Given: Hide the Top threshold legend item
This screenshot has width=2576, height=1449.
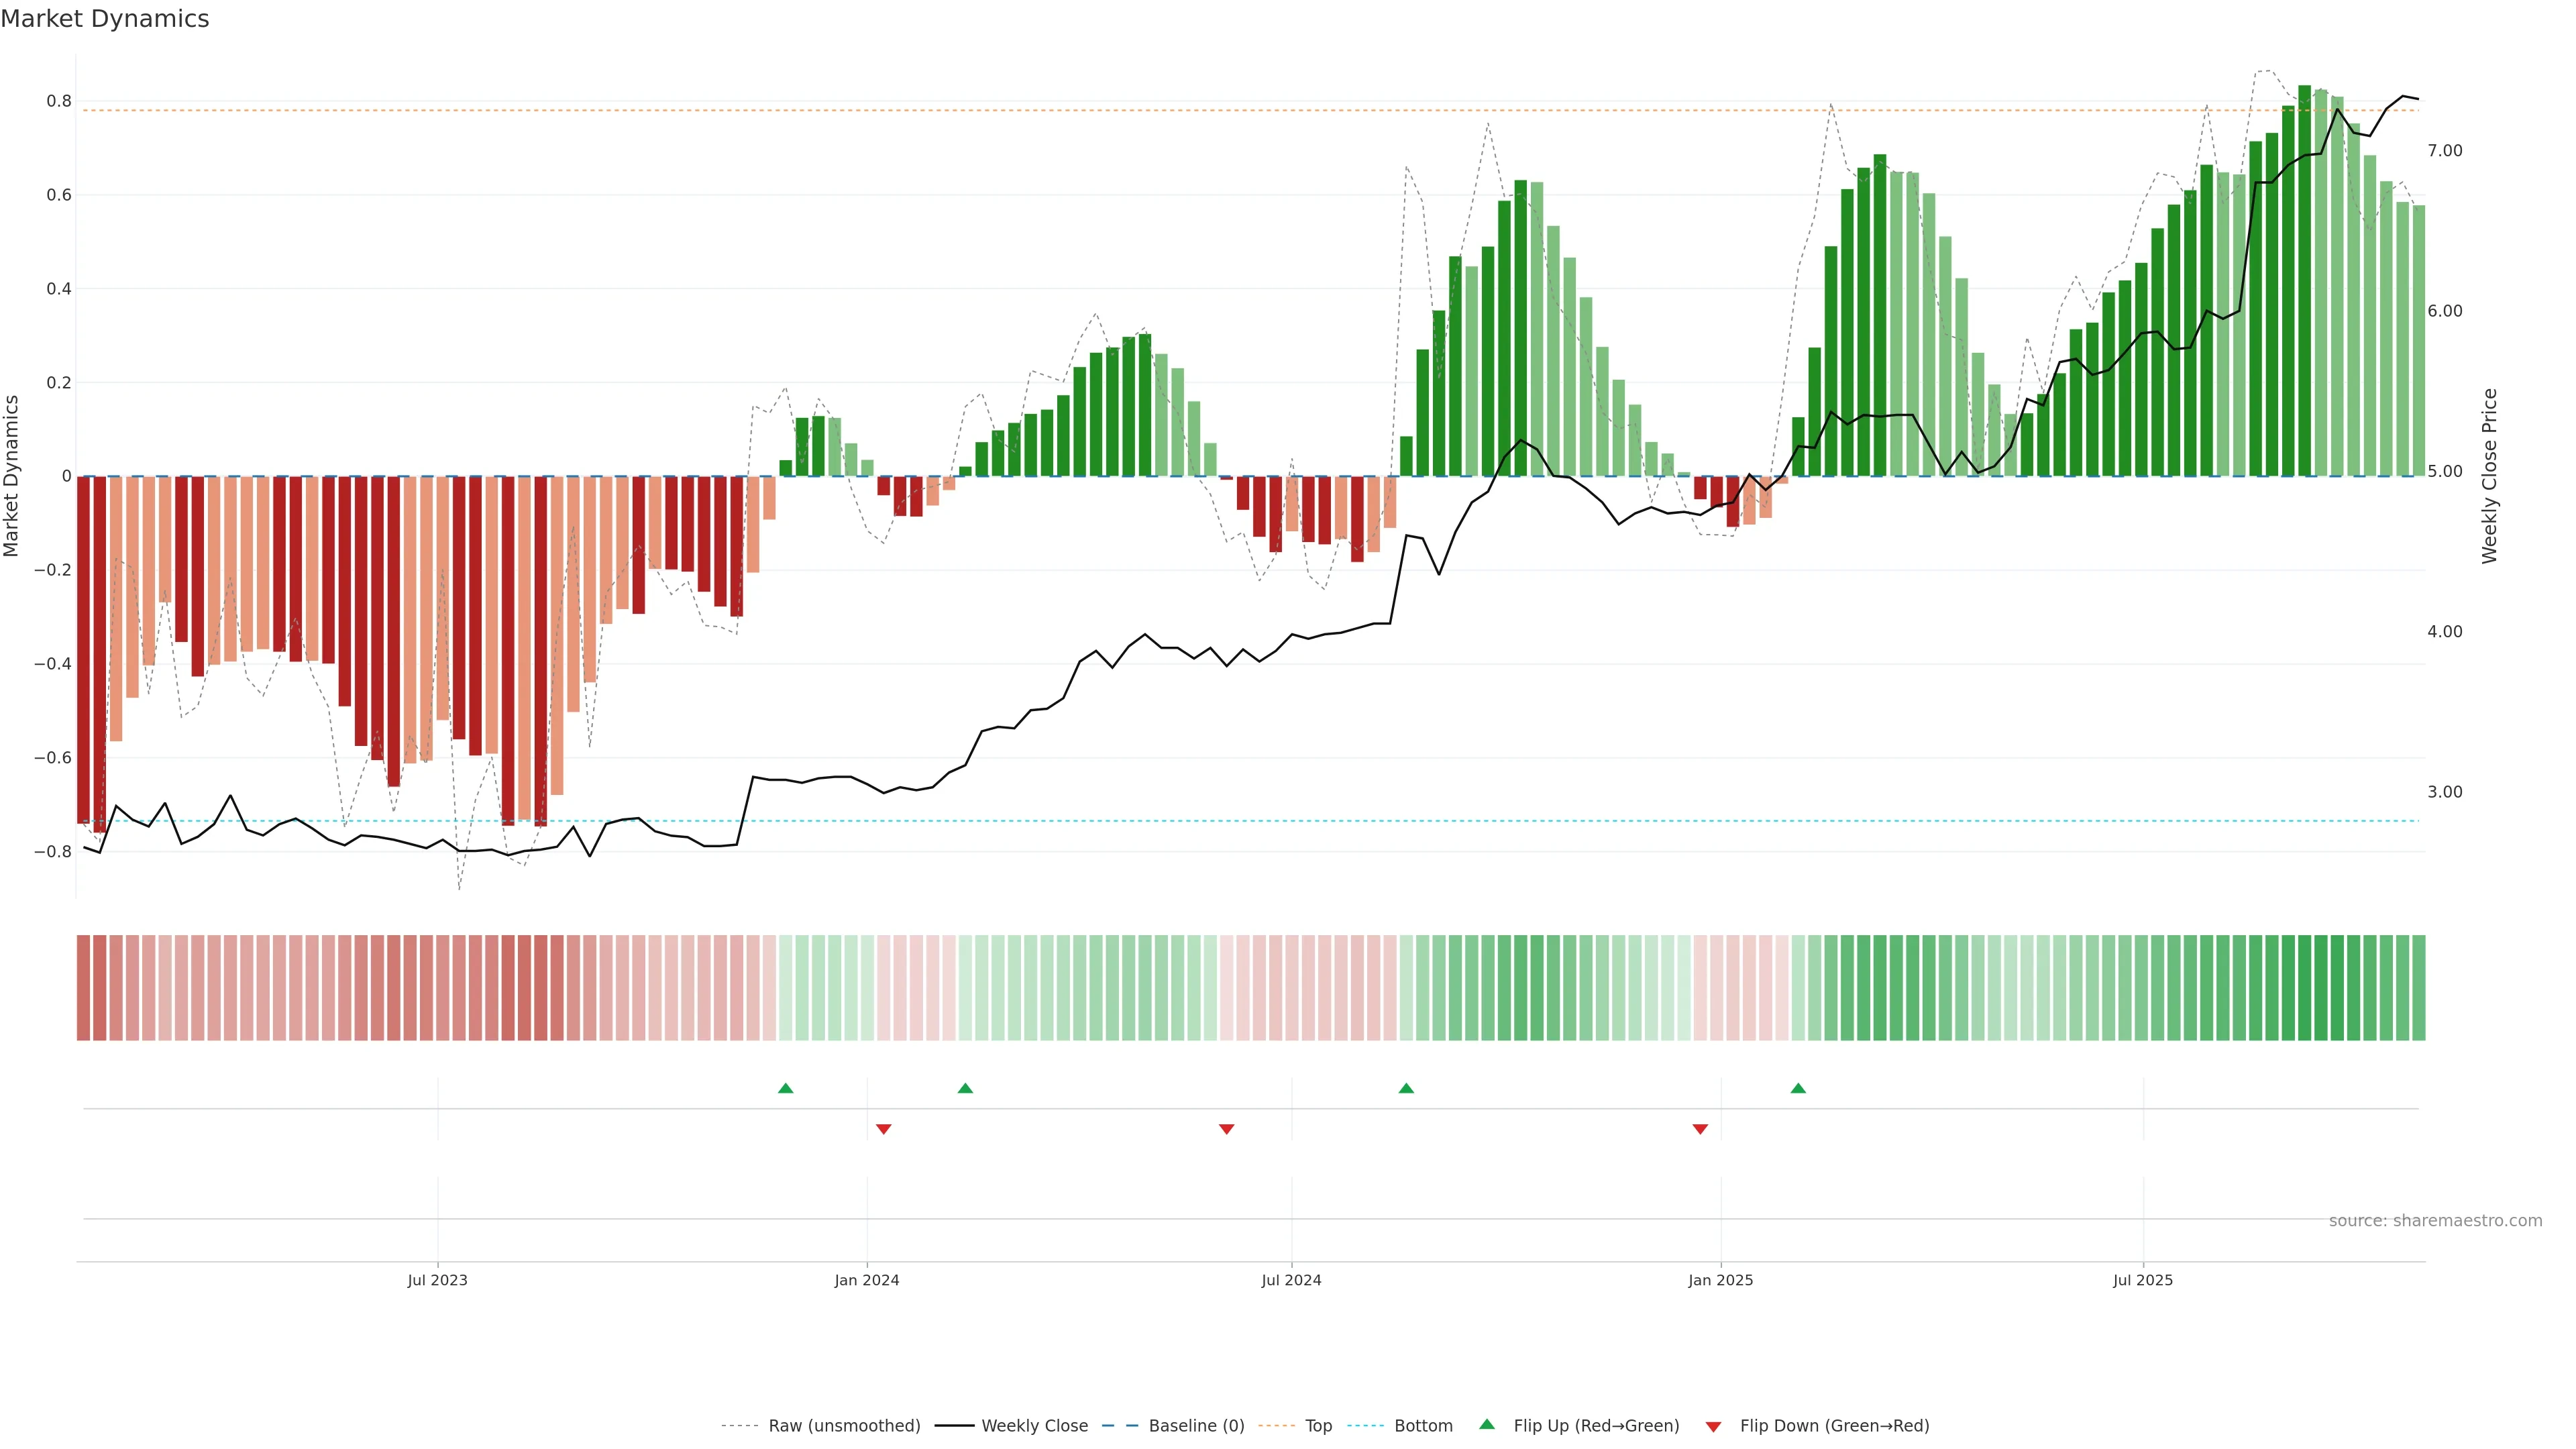Looking at the screenshot, I should (x=1318, y=1426).
